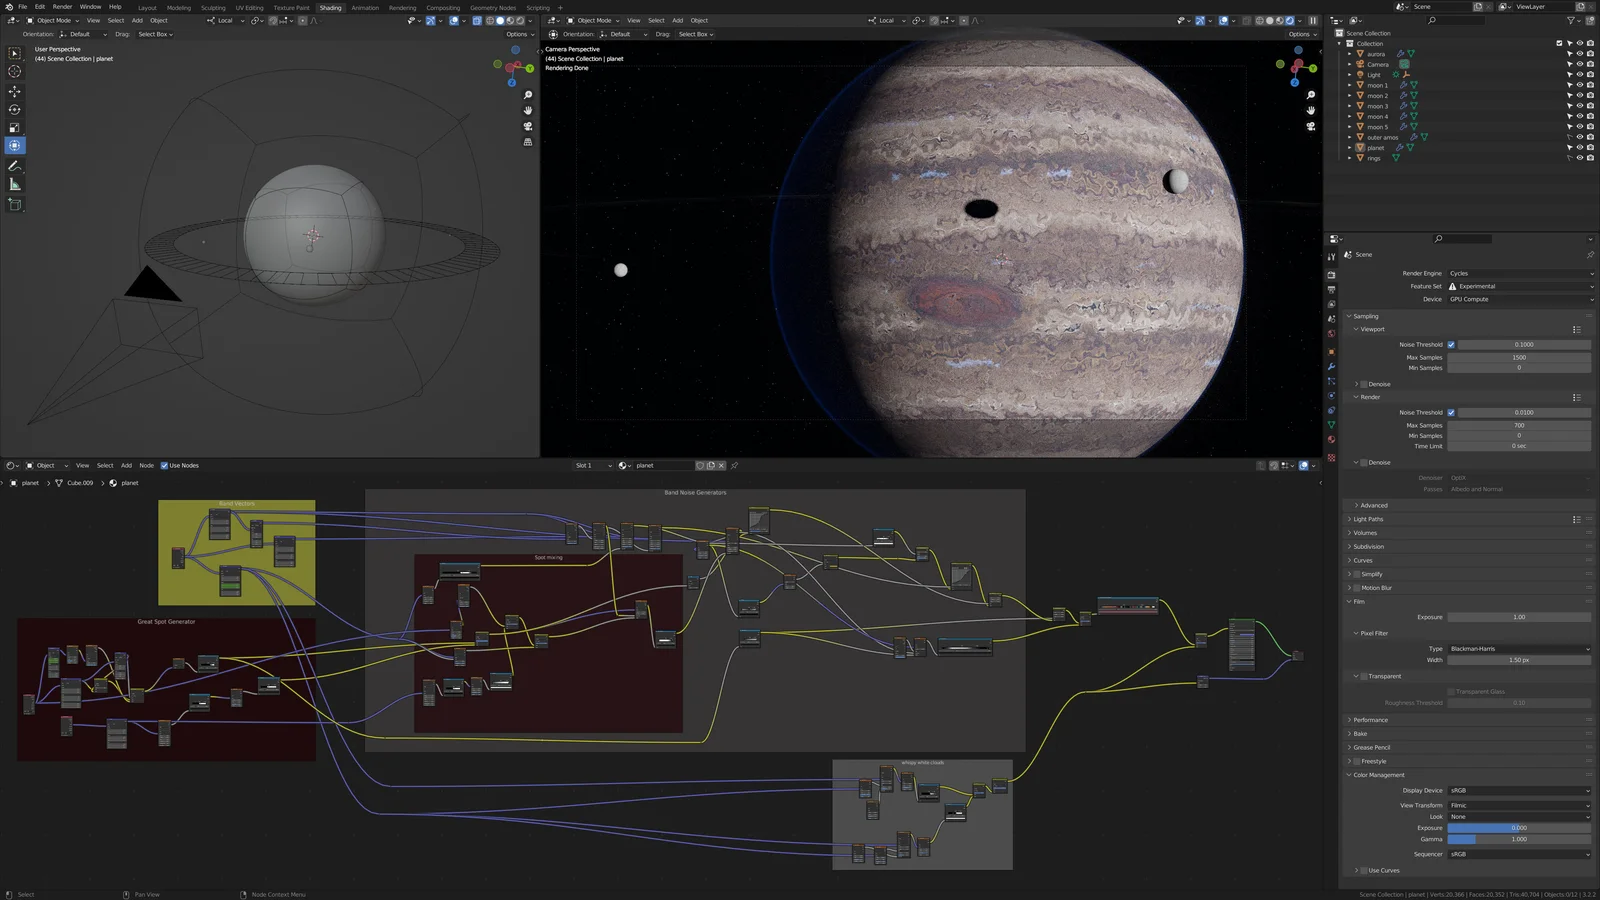Open the Render Engine dropdown showing Cycles
Viewport: 1600px width, 900px height.
pyautogui.click(x=1520, y=273)
